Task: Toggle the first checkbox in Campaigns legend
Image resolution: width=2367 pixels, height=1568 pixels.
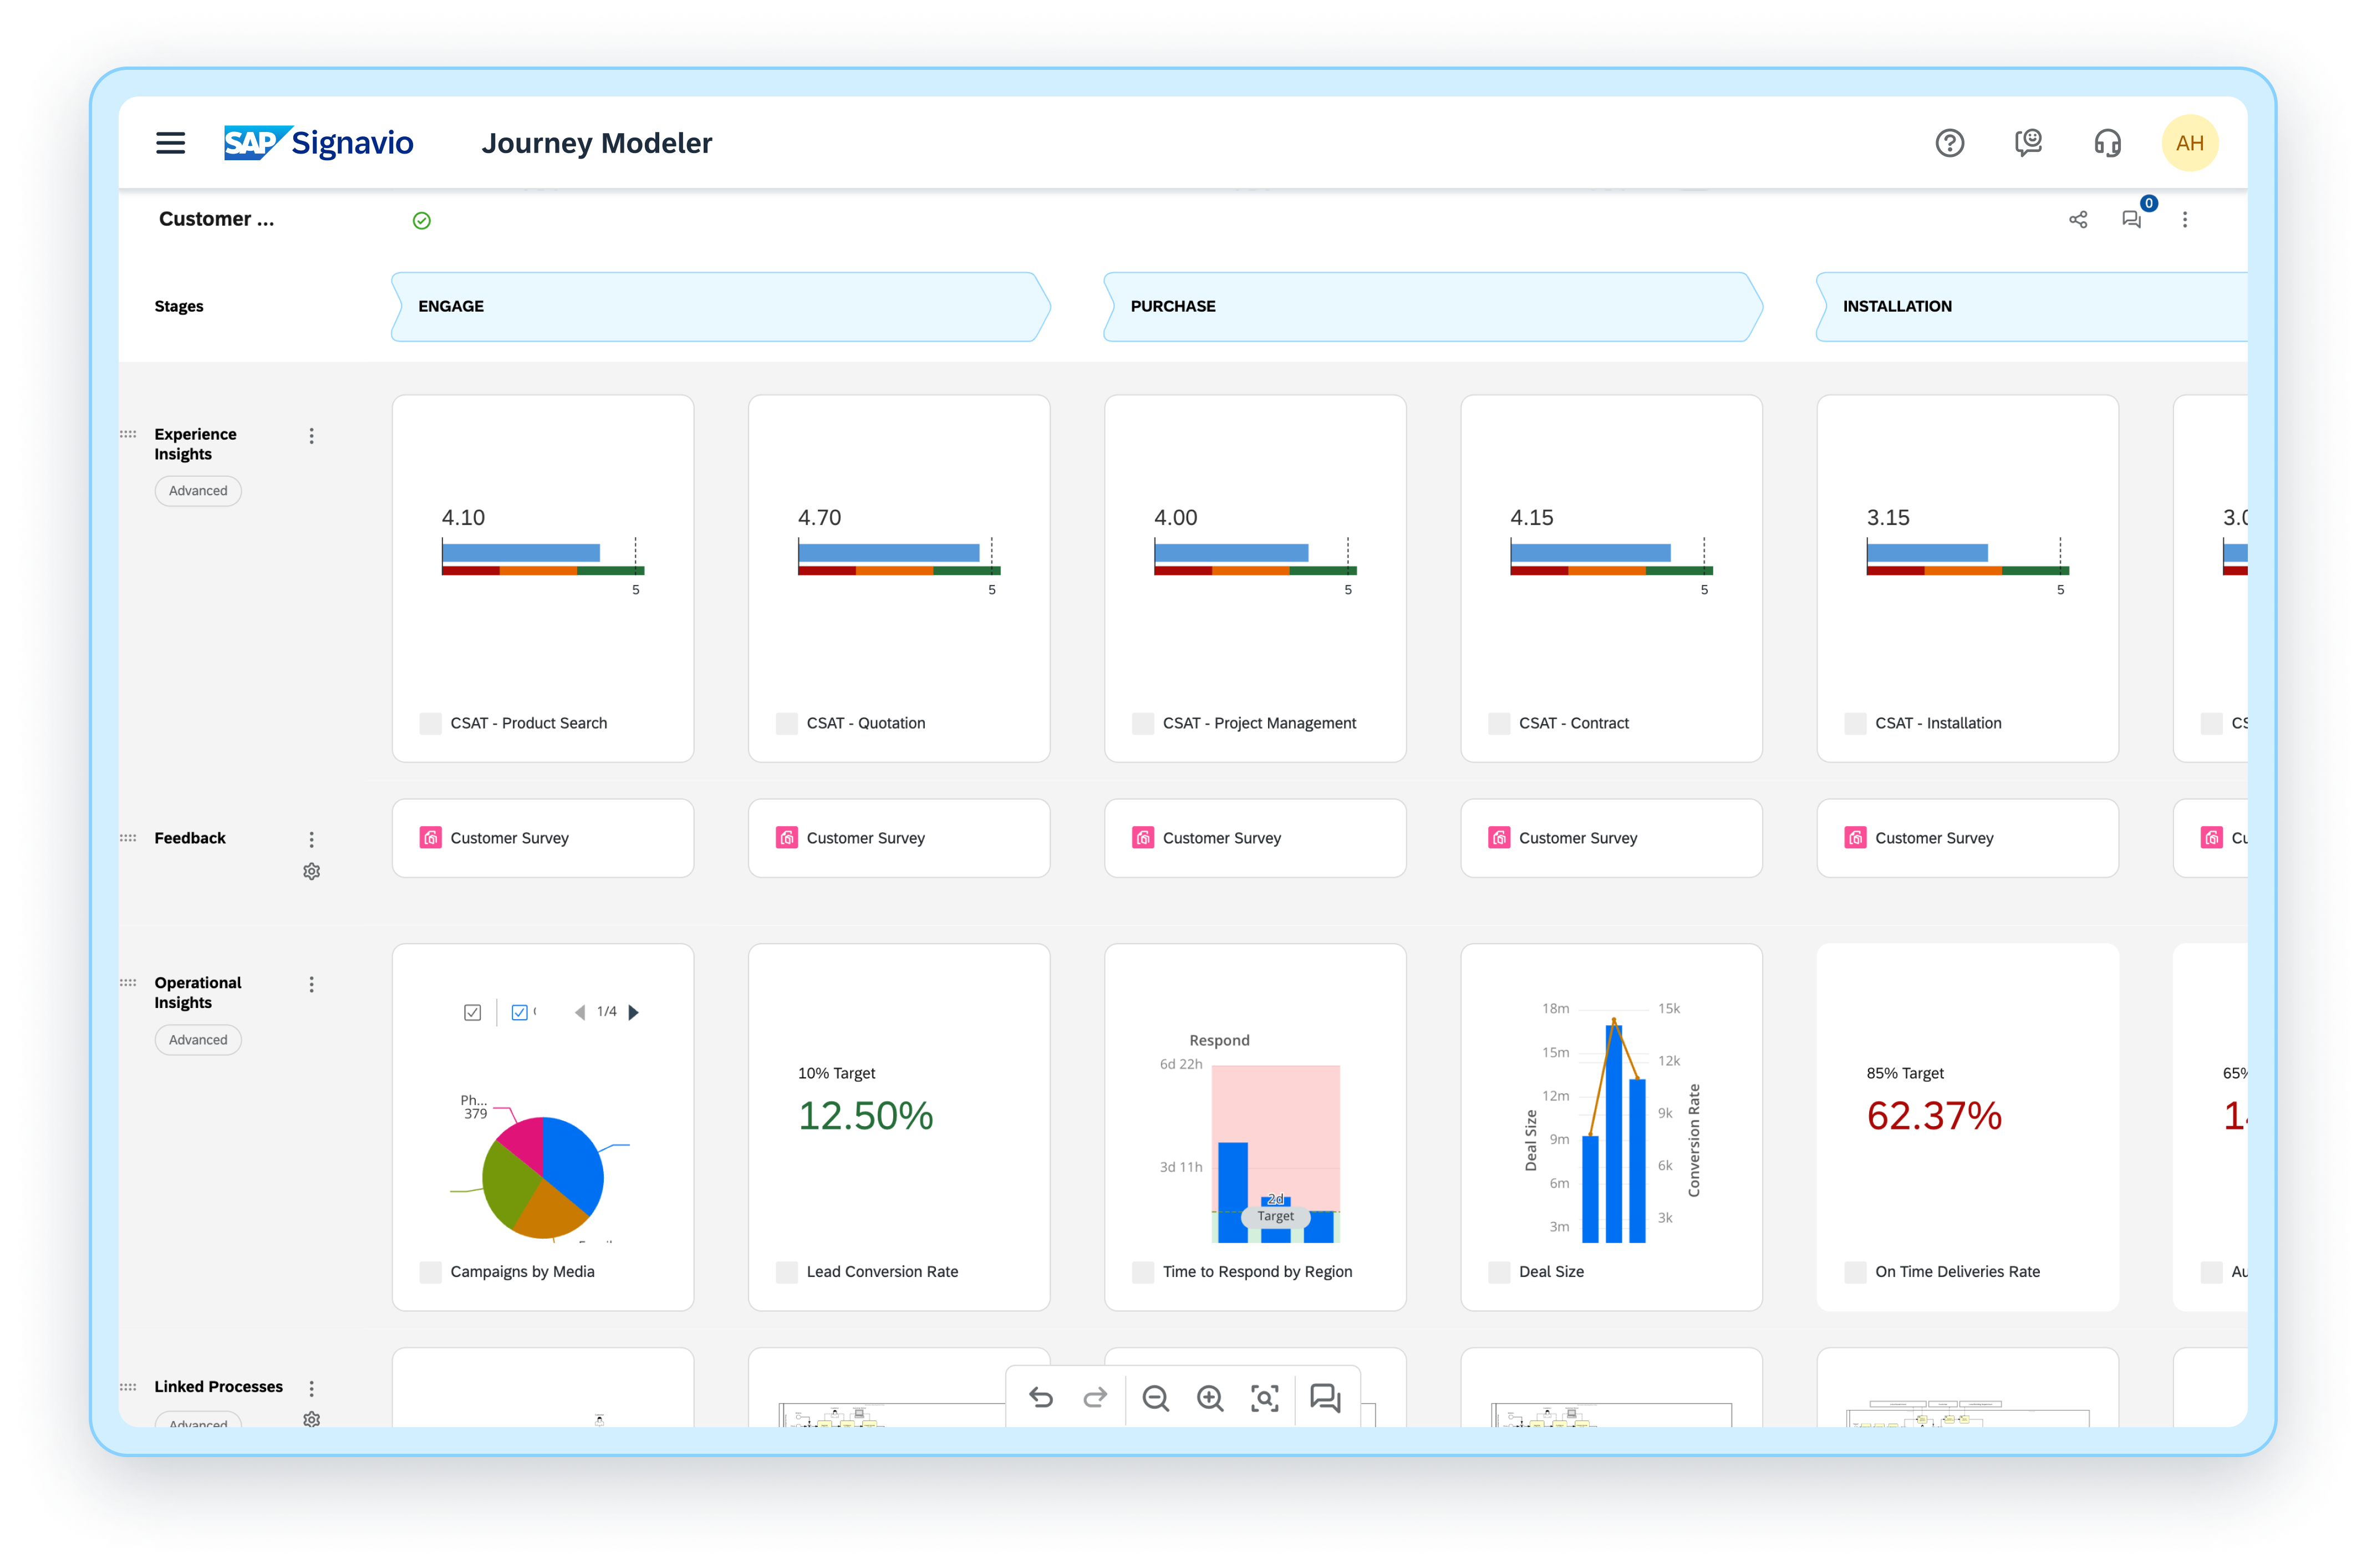Action: [x=472, y=1012]
